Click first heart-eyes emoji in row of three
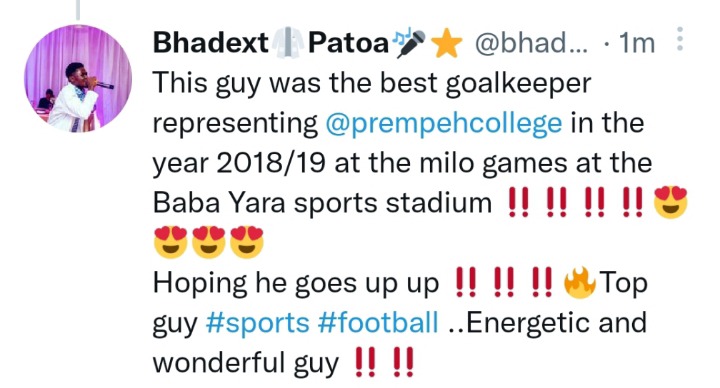 click(171, 242)
